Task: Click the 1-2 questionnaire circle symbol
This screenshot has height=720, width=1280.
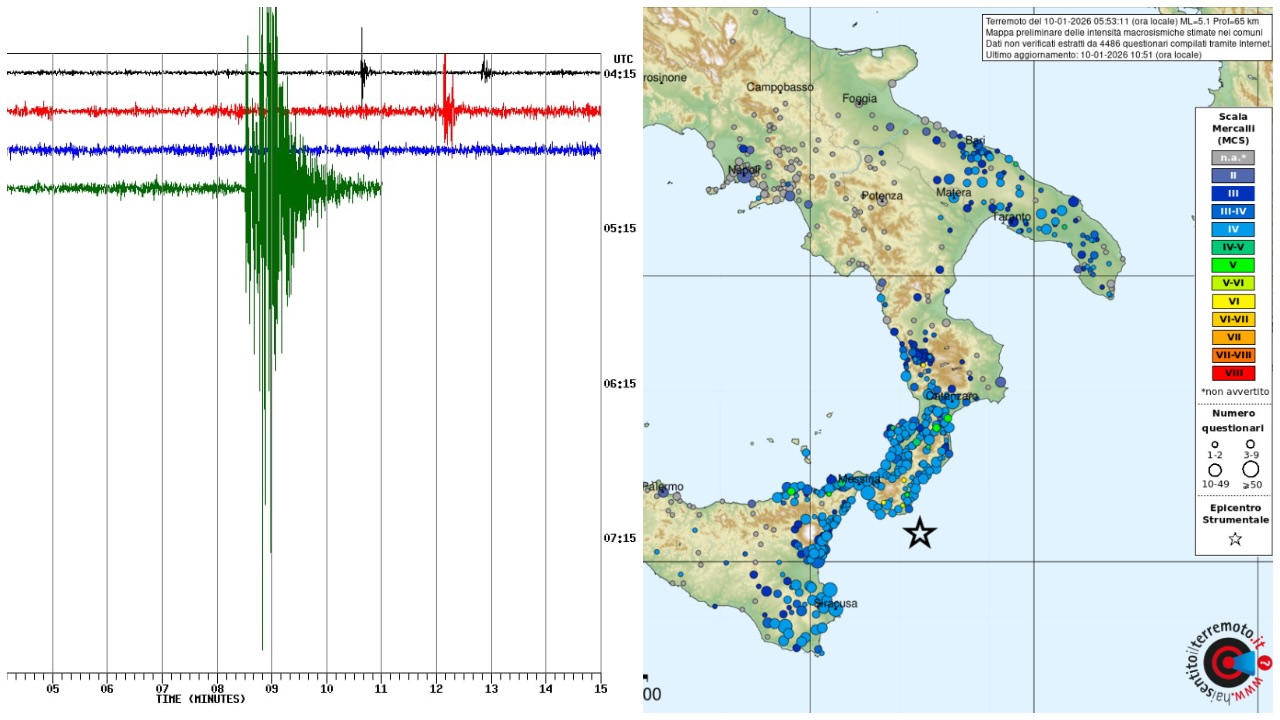Action: point(1215,444)
